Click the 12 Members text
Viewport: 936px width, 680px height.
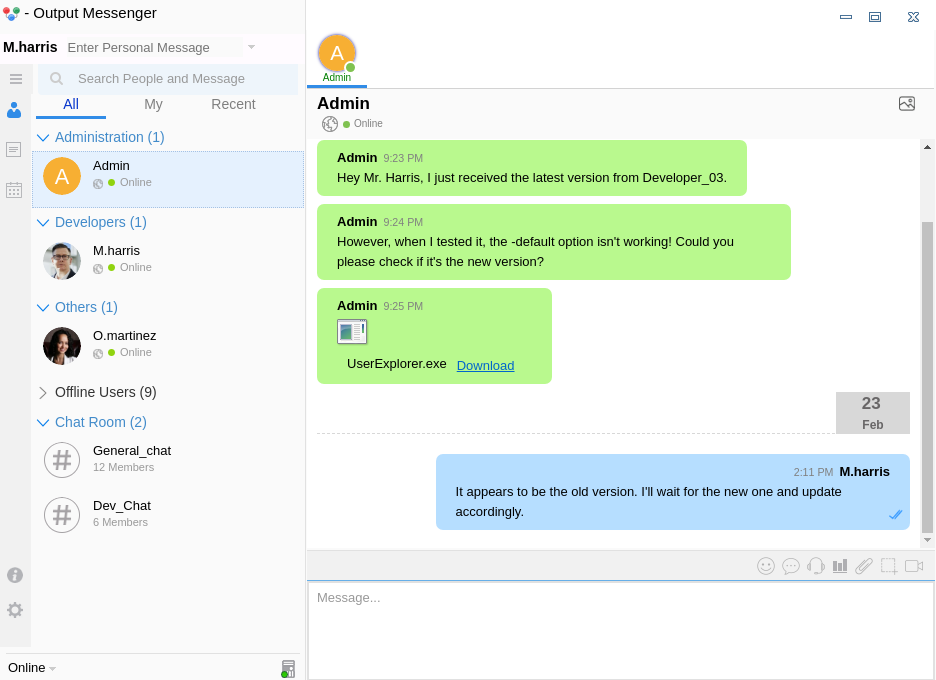[124, 467]
